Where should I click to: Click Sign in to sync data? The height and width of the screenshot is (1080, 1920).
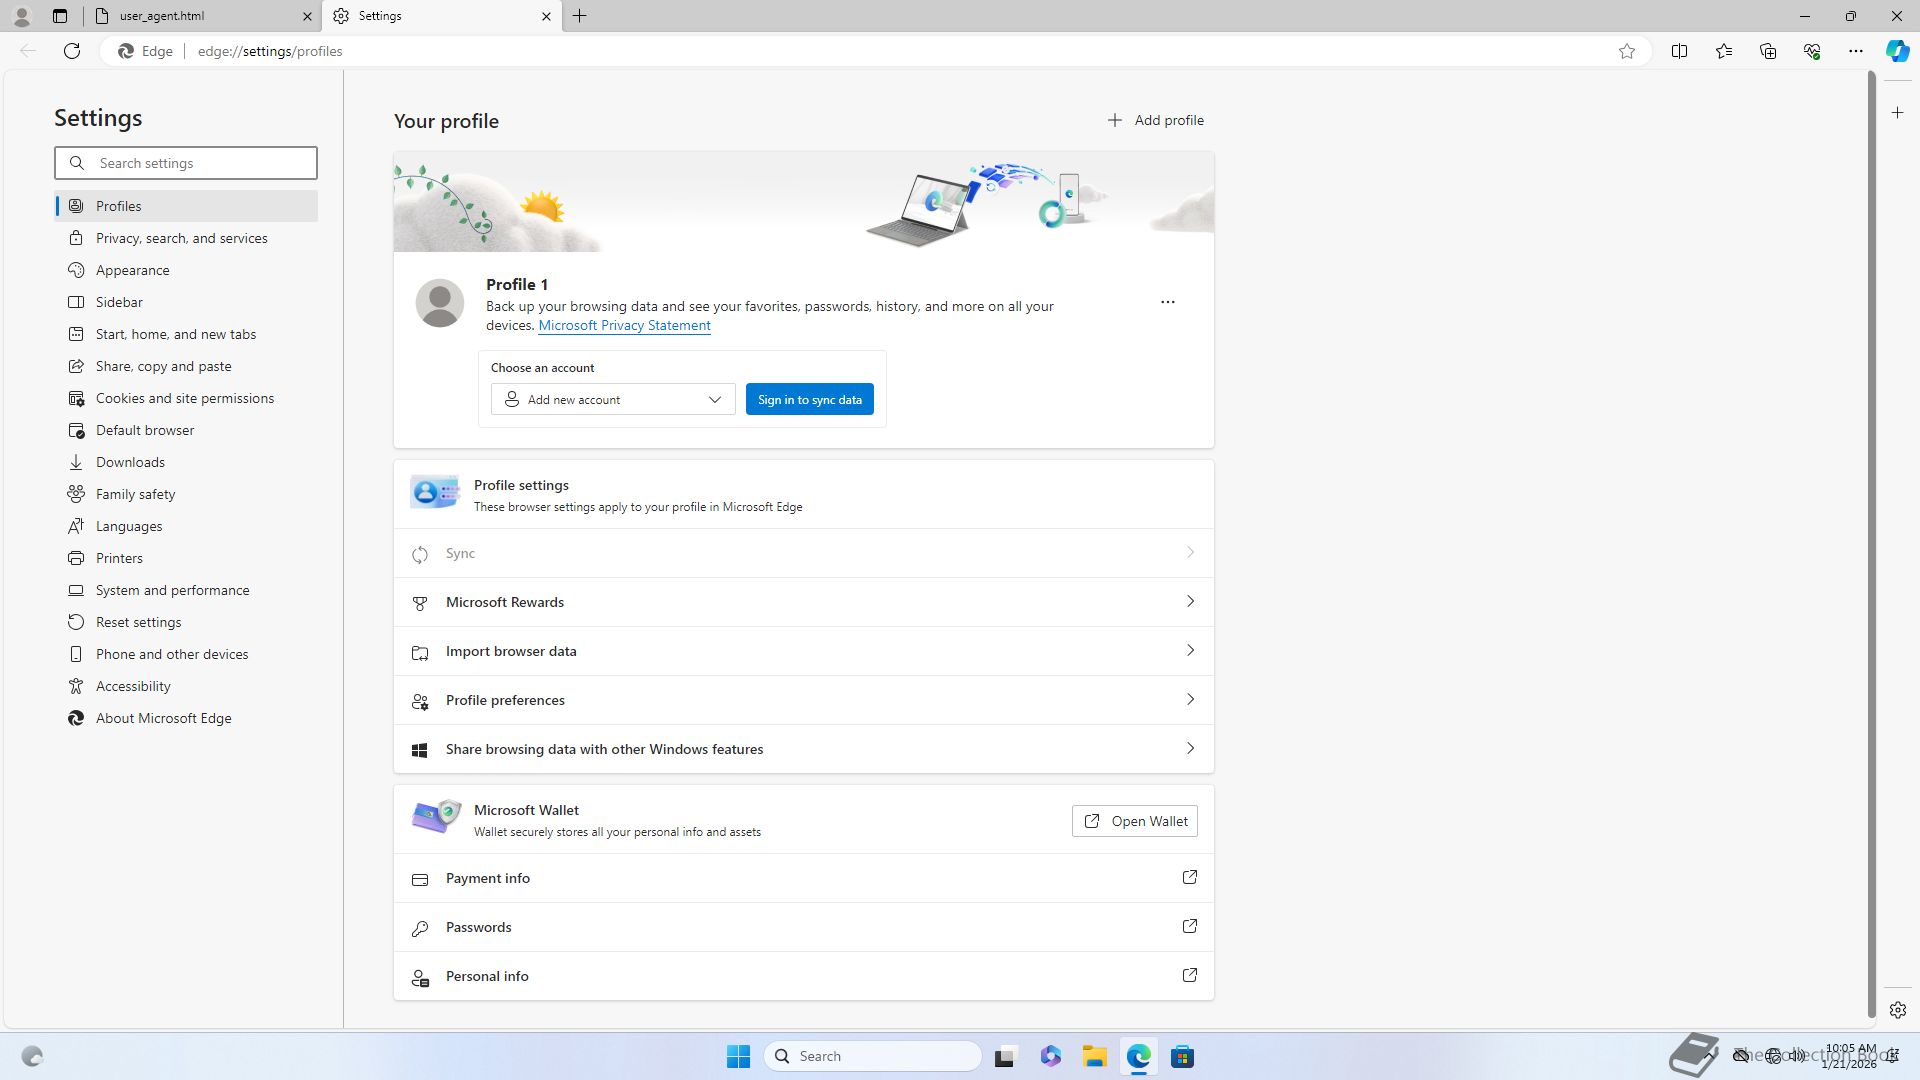click(x=809, y=400)
